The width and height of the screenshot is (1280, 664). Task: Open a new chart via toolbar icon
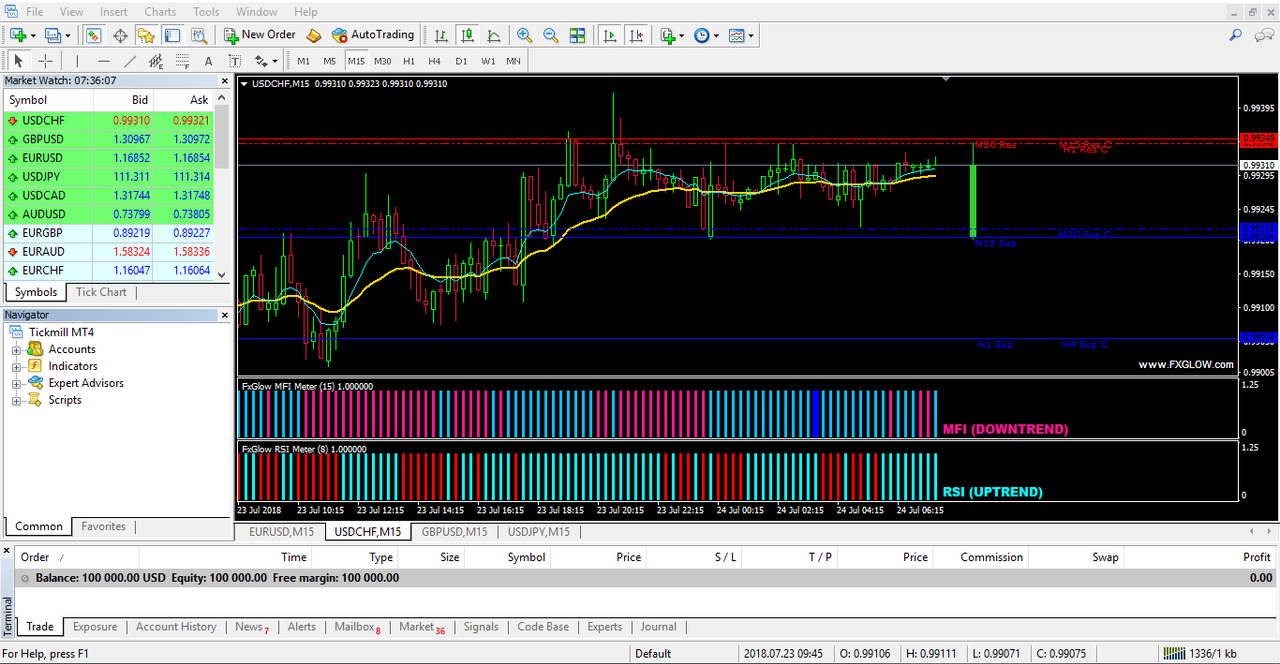point(17,35)
